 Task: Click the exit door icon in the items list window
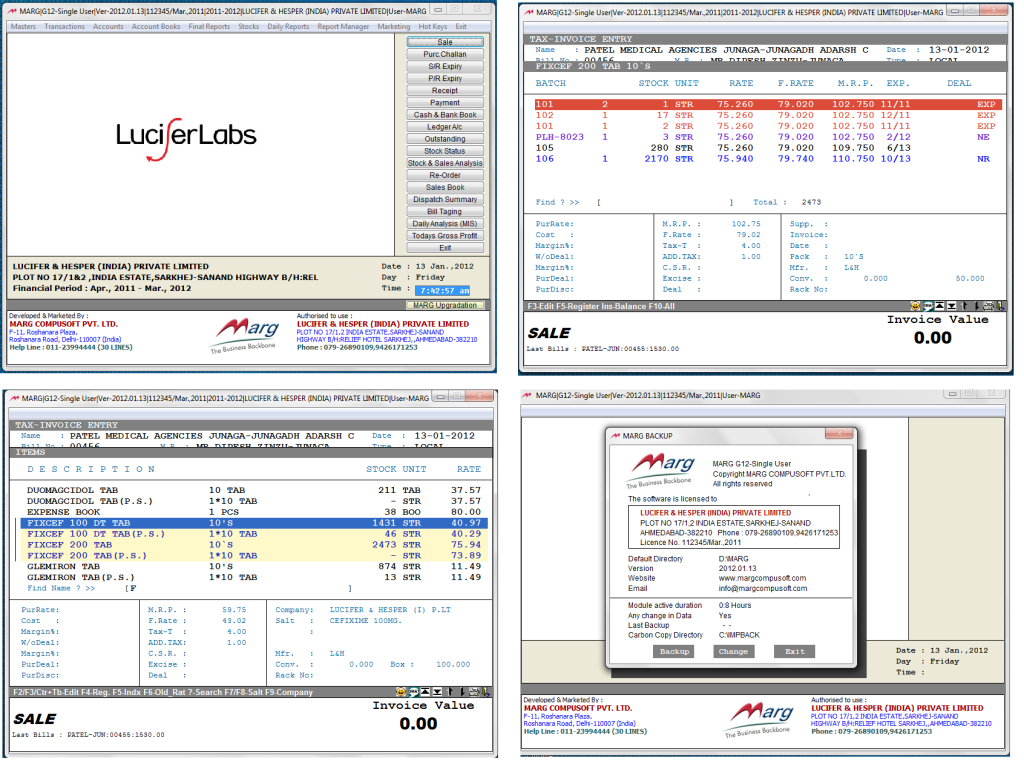pos(486,691)
